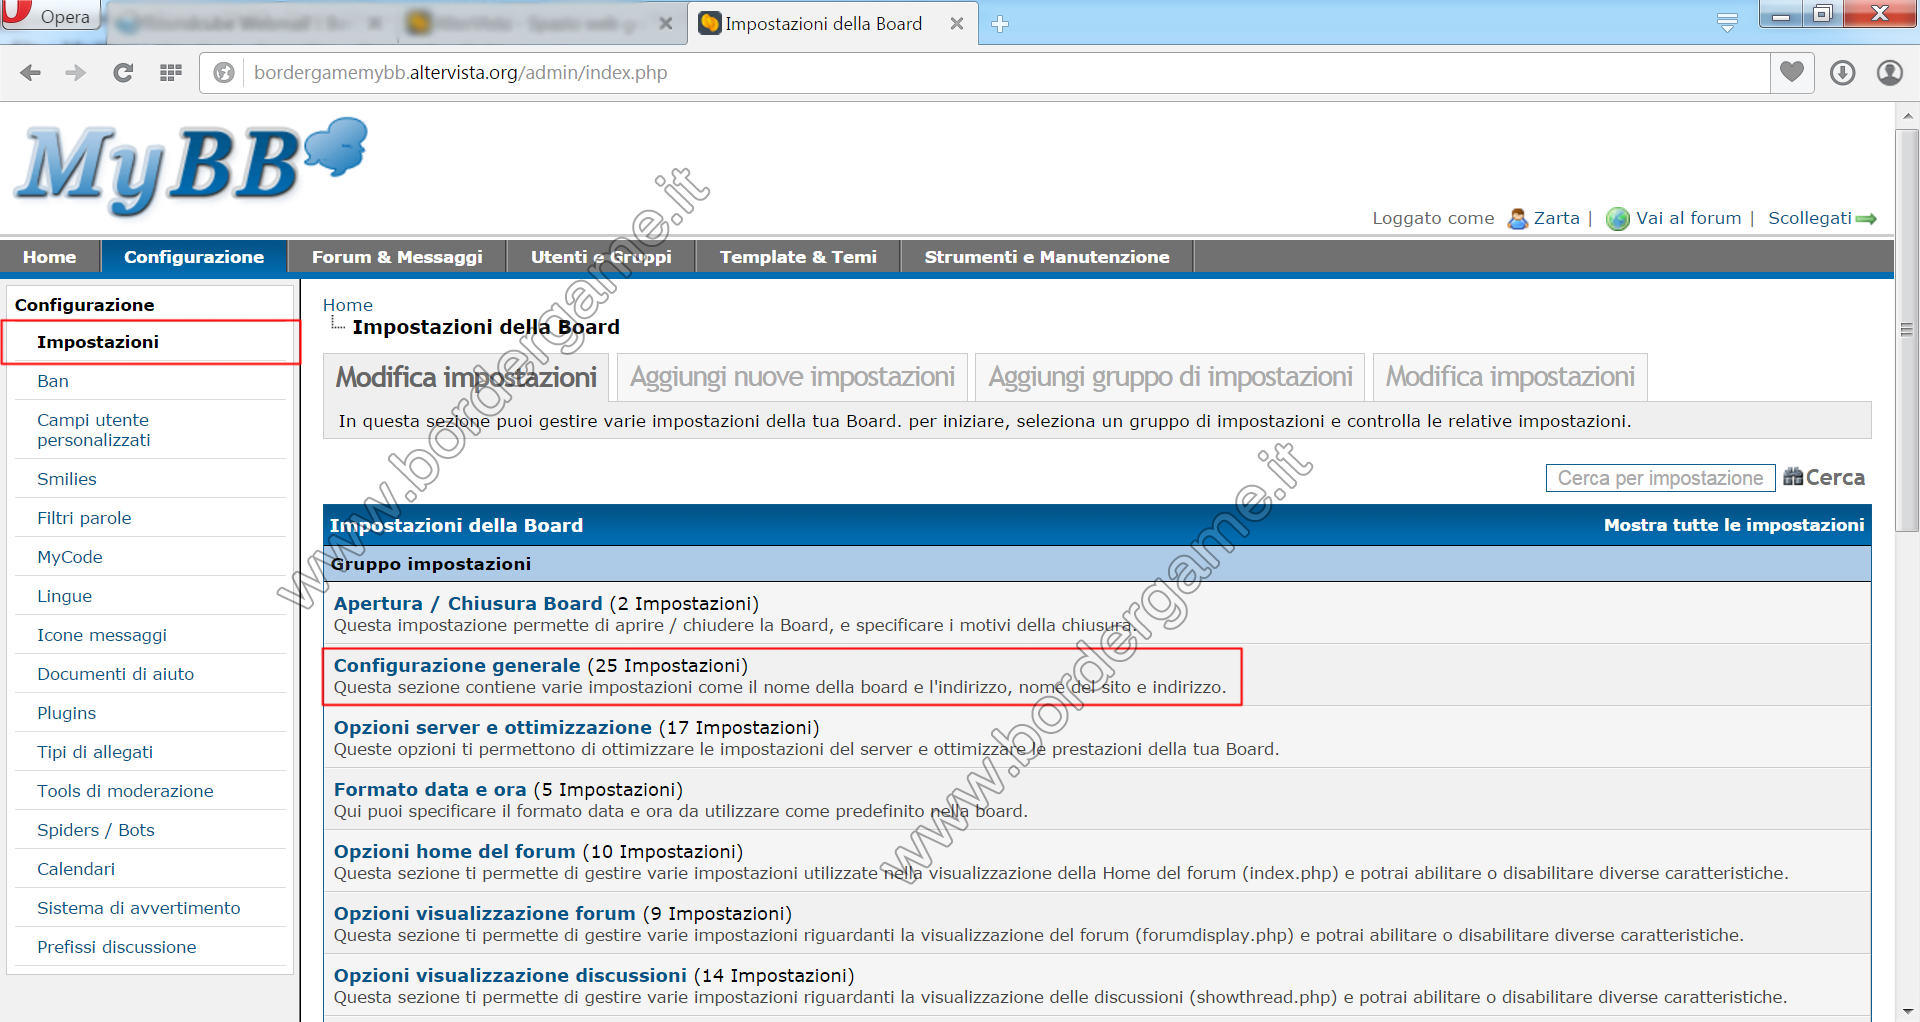This screenshot has height=1022, width=1920.
Task: Open Apertura / Chiusura Board settings group
Action: [468, 603]
